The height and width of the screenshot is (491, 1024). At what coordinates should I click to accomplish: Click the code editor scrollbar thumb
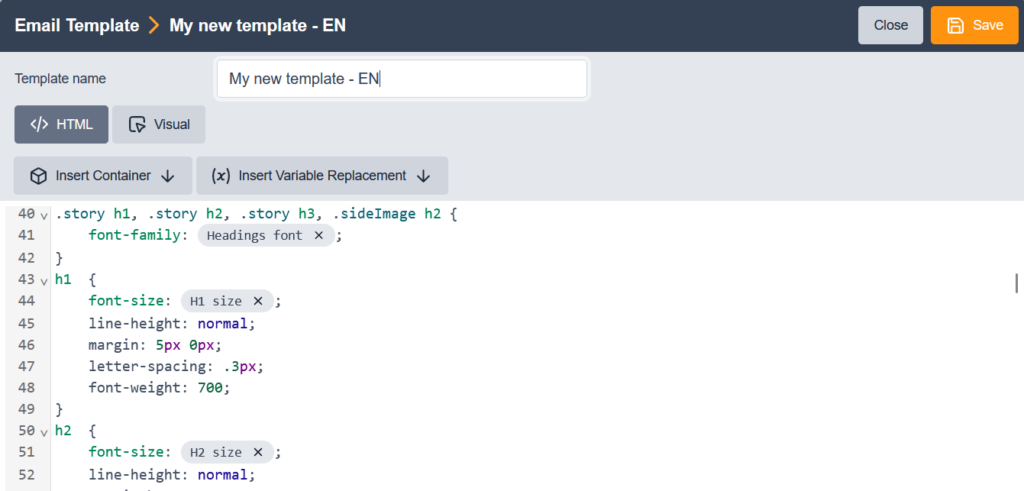click(1016, 282)
